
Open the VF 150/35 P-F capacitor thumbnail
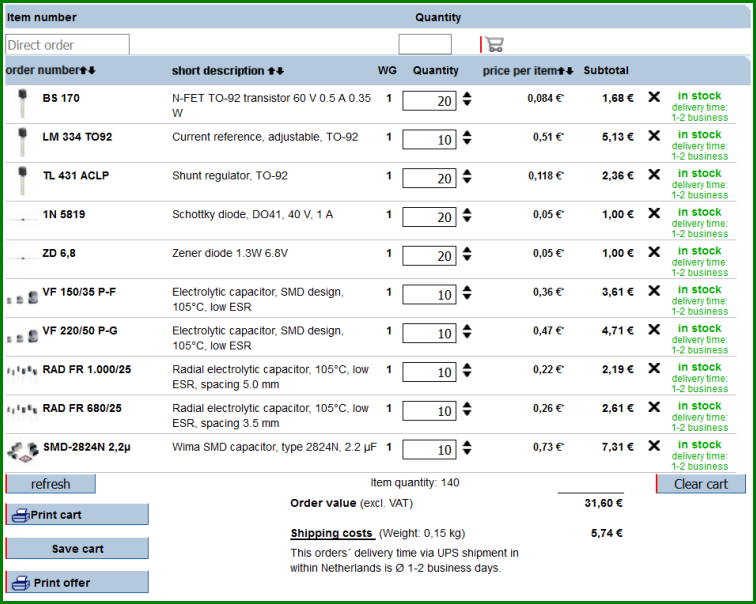point(22,297)
